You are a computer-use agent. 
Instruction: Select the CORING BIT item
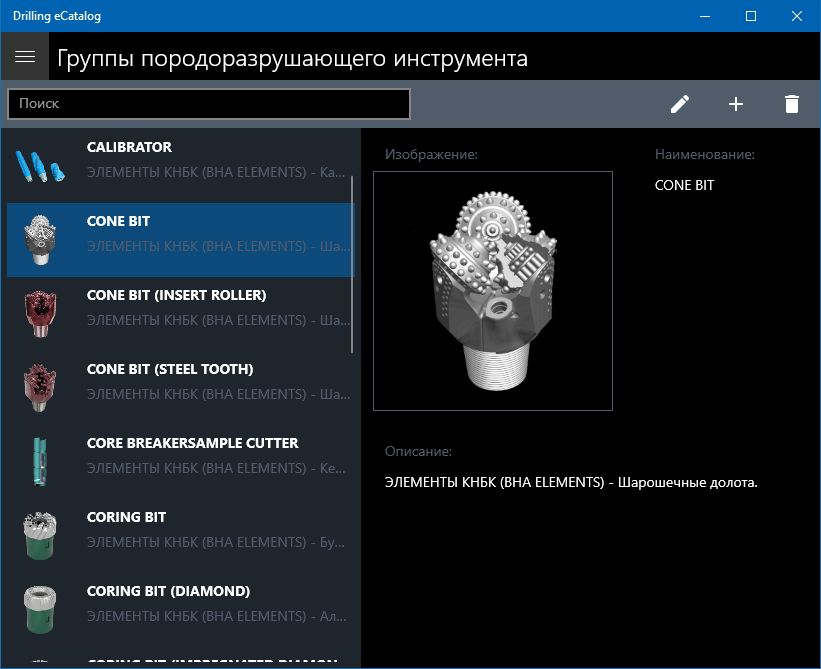[x=181, y=536]
